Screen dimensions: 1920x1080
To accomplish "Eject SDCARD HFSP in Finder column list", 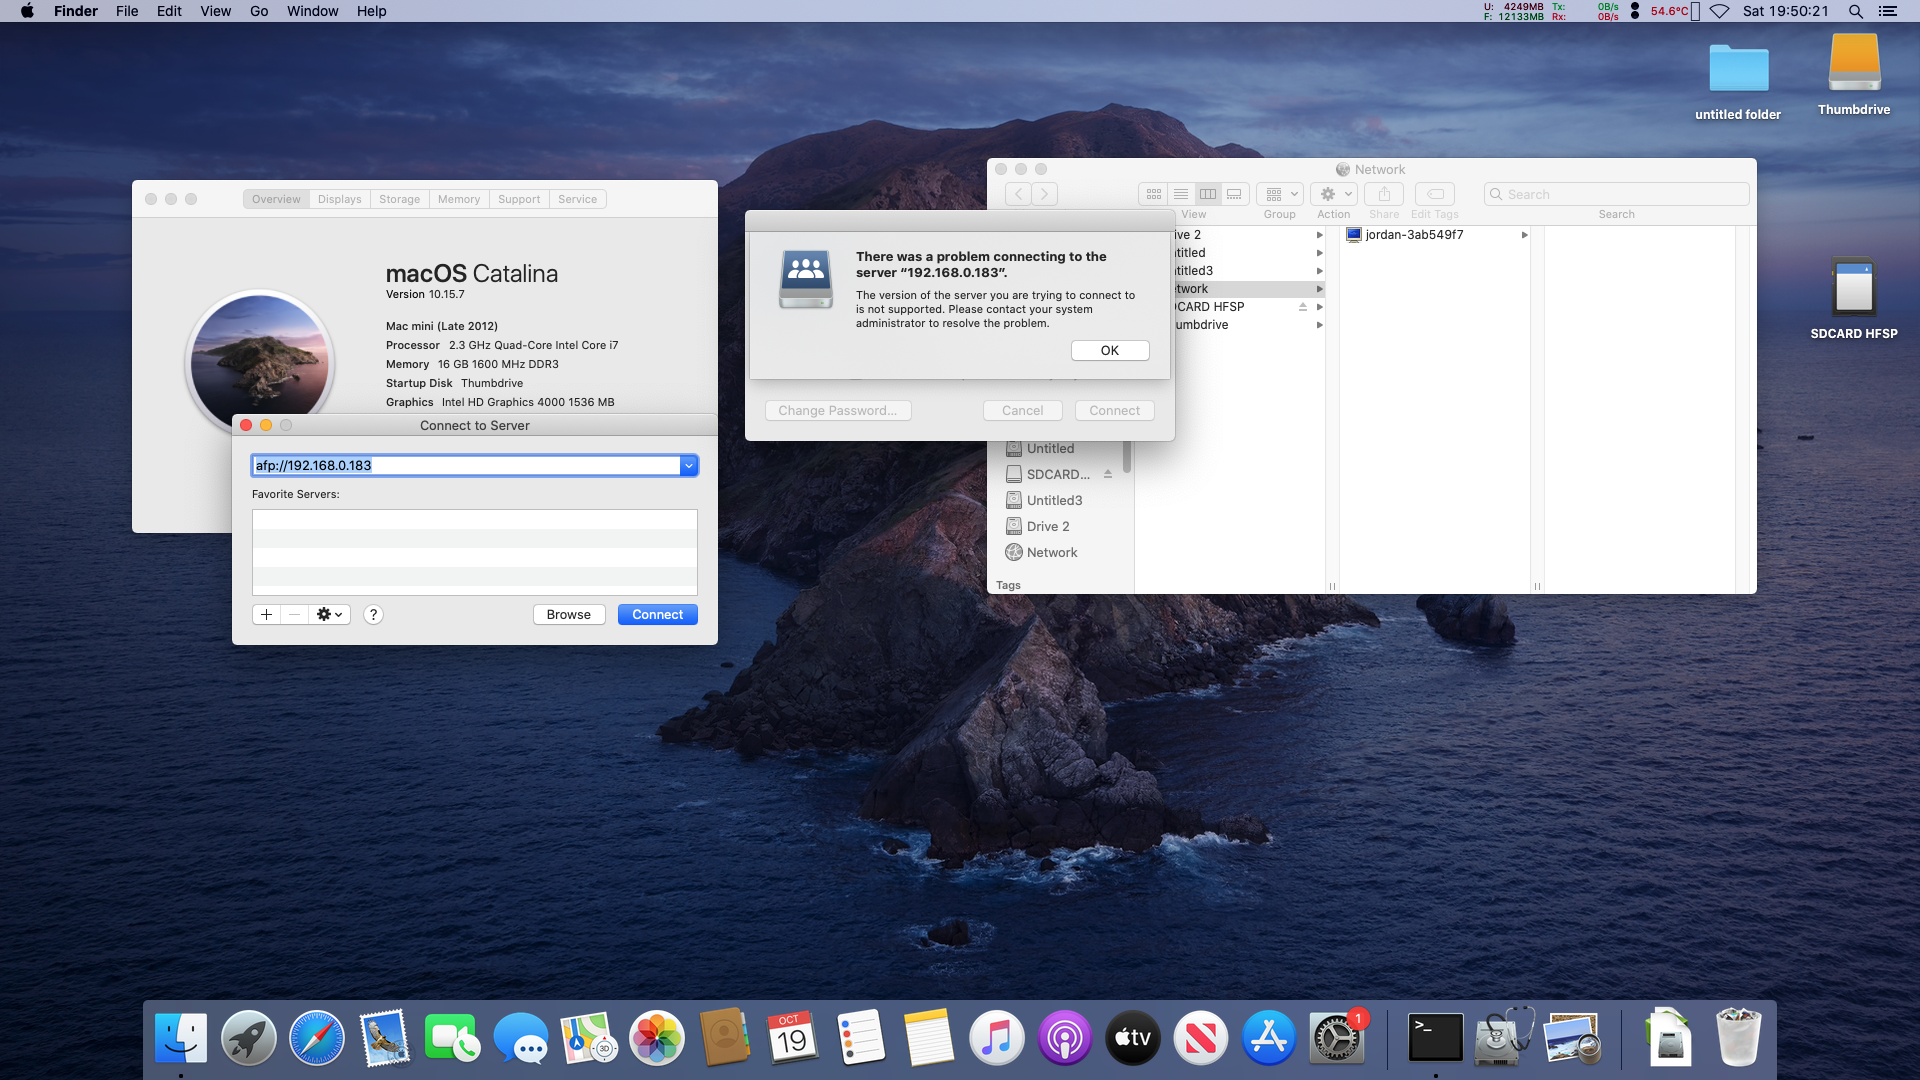I will coord(1302,307).
